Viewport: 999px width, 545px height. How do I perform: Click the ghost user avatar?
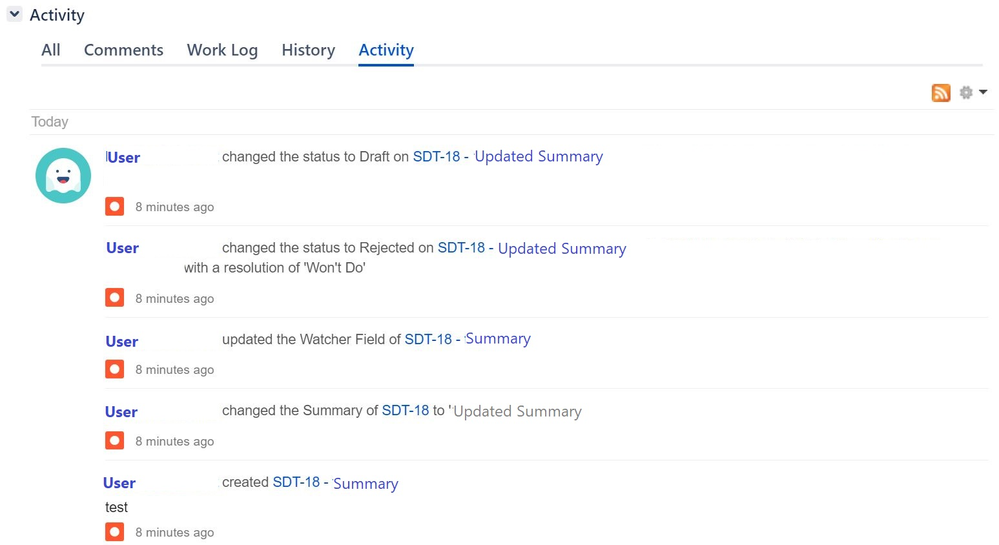[63, 175]
